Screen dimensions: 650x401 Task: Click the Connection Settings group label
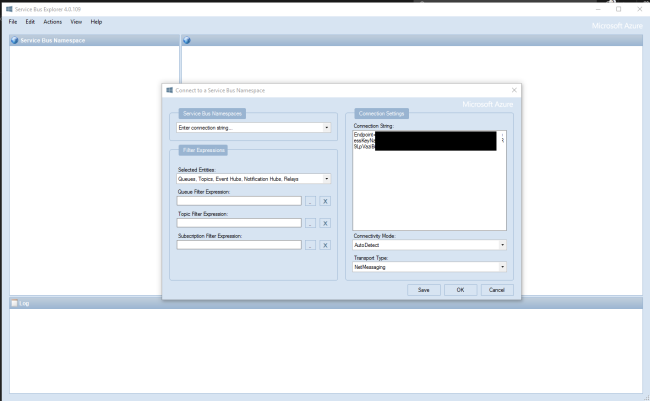click(x=381, y=114)
